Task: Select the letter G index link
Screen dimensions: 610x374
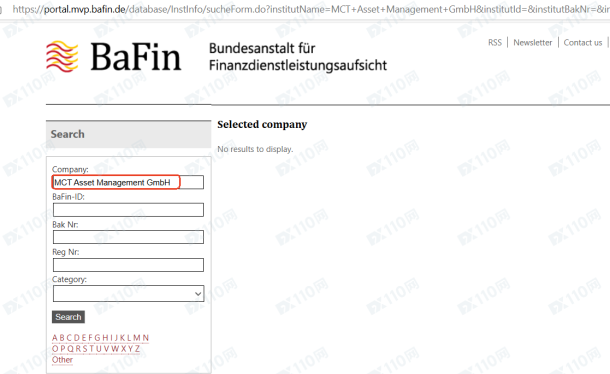Action: (x=98, y=337)
